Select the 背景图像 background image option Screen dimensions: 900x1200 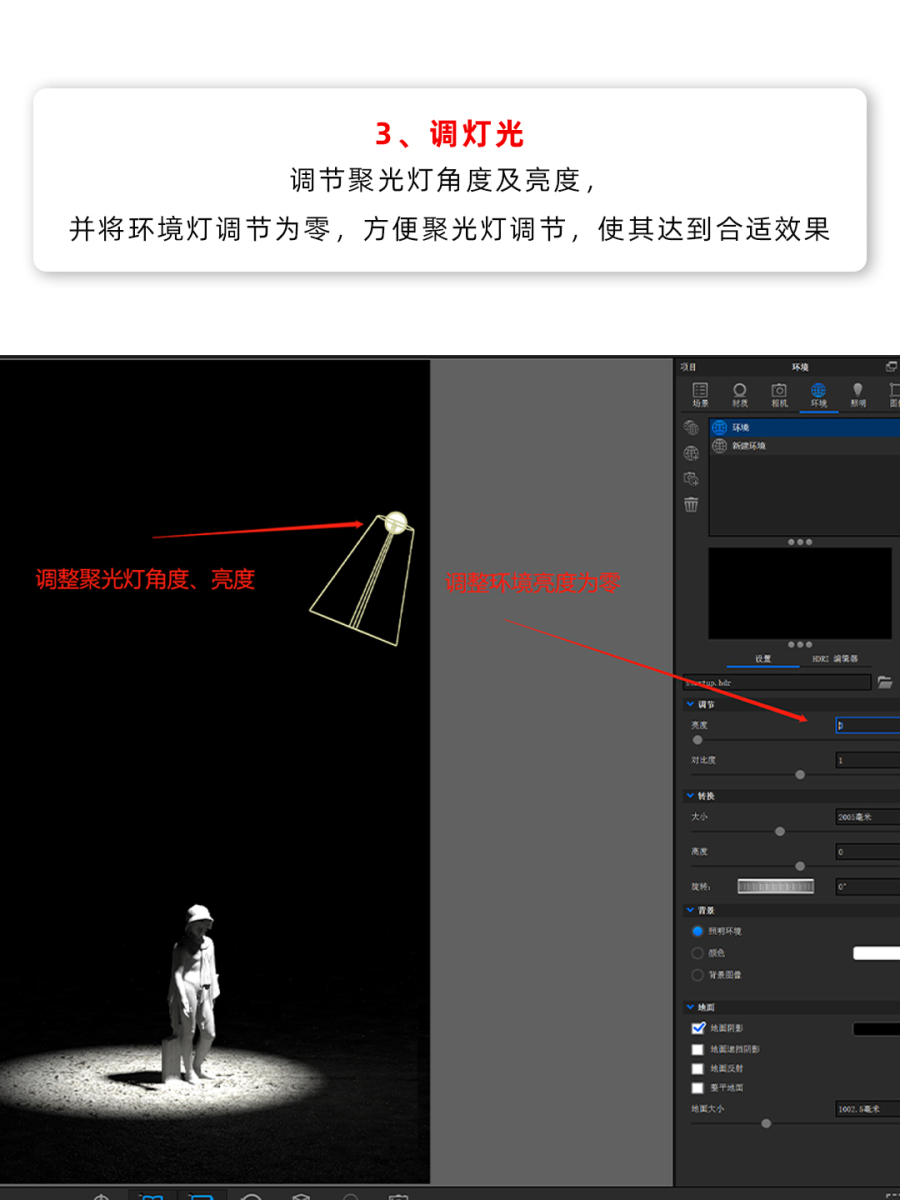pyautogui.click(x=698, y=975)
